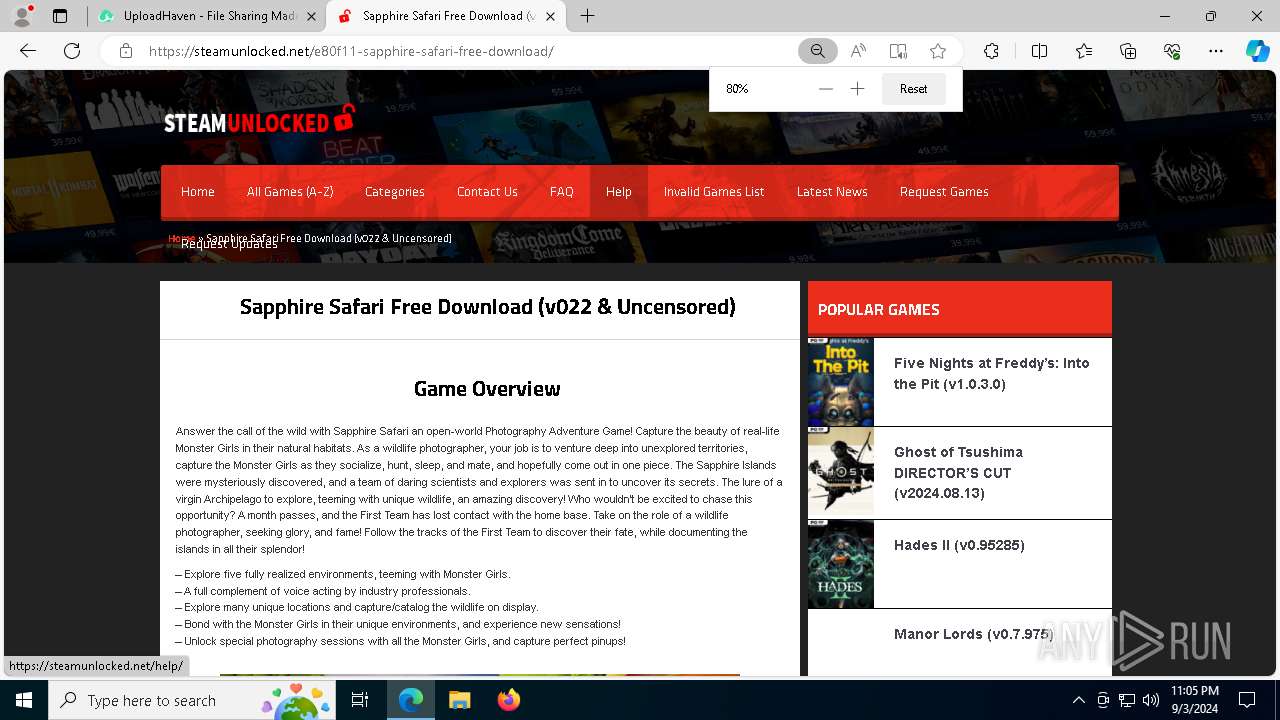The width and height of the screenshot is (1280, 720).
Task: Open Windows Start menu
Action: tap(24, 700)
